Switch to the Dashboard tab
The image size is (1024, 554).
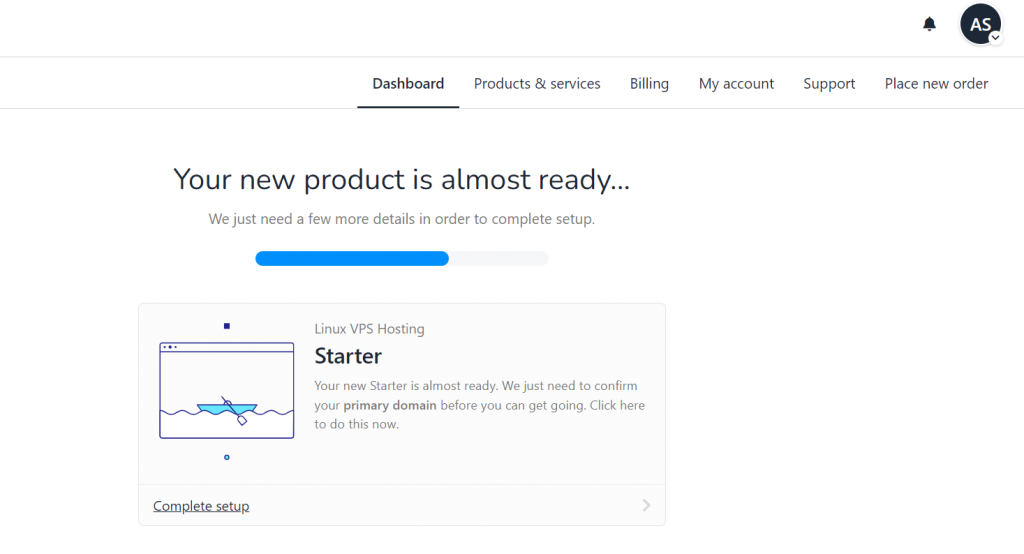click(x=408, y=84)
